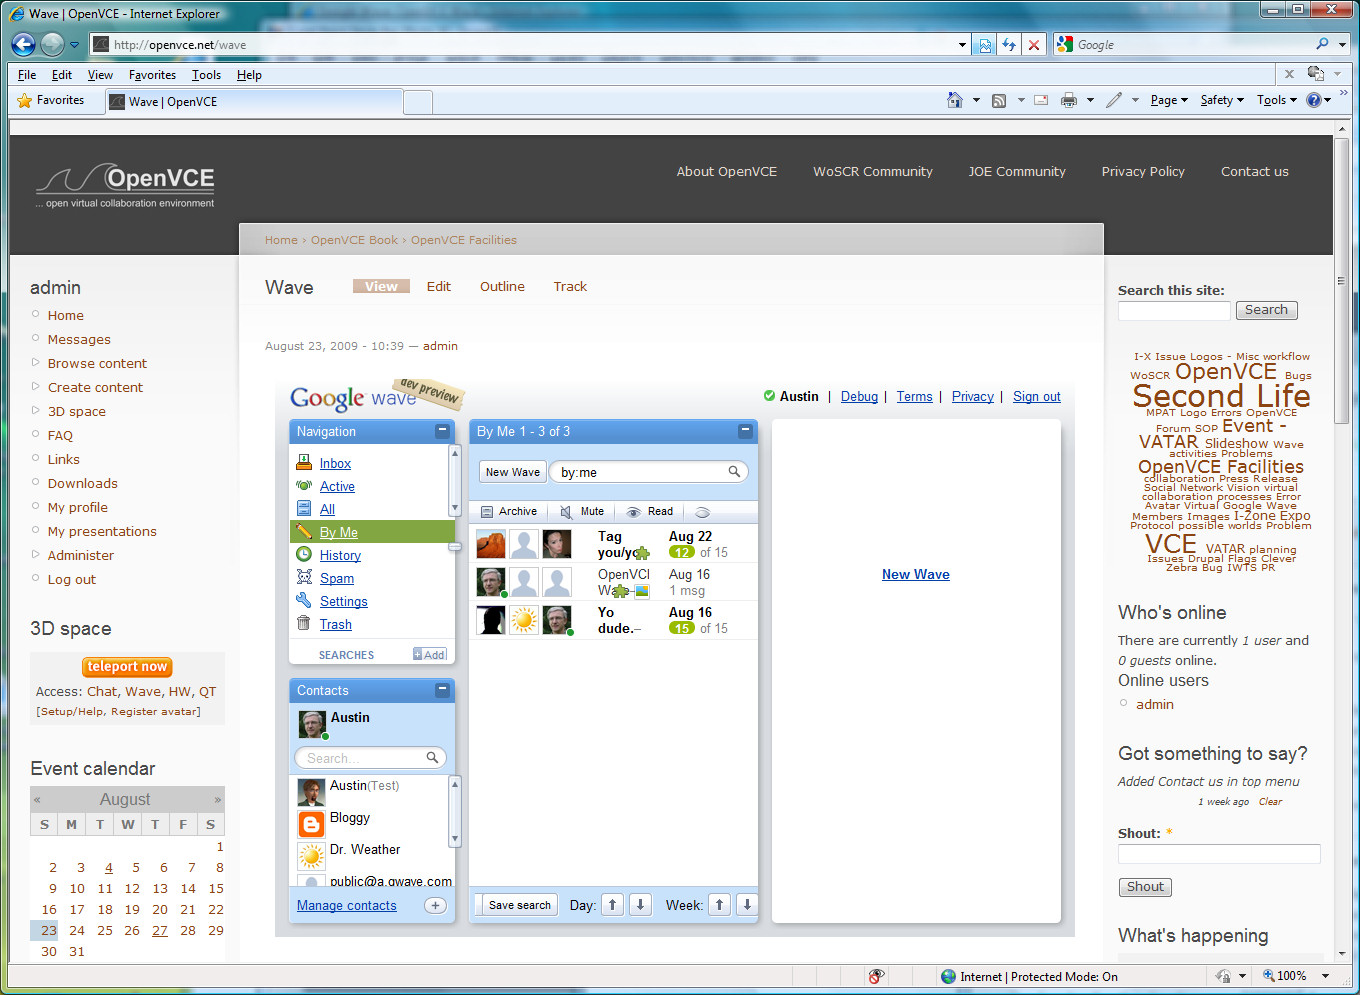Click the RSS feeds toolbar icon
Viewport: 1360px width, 995px height.
(x=998, y=100)
